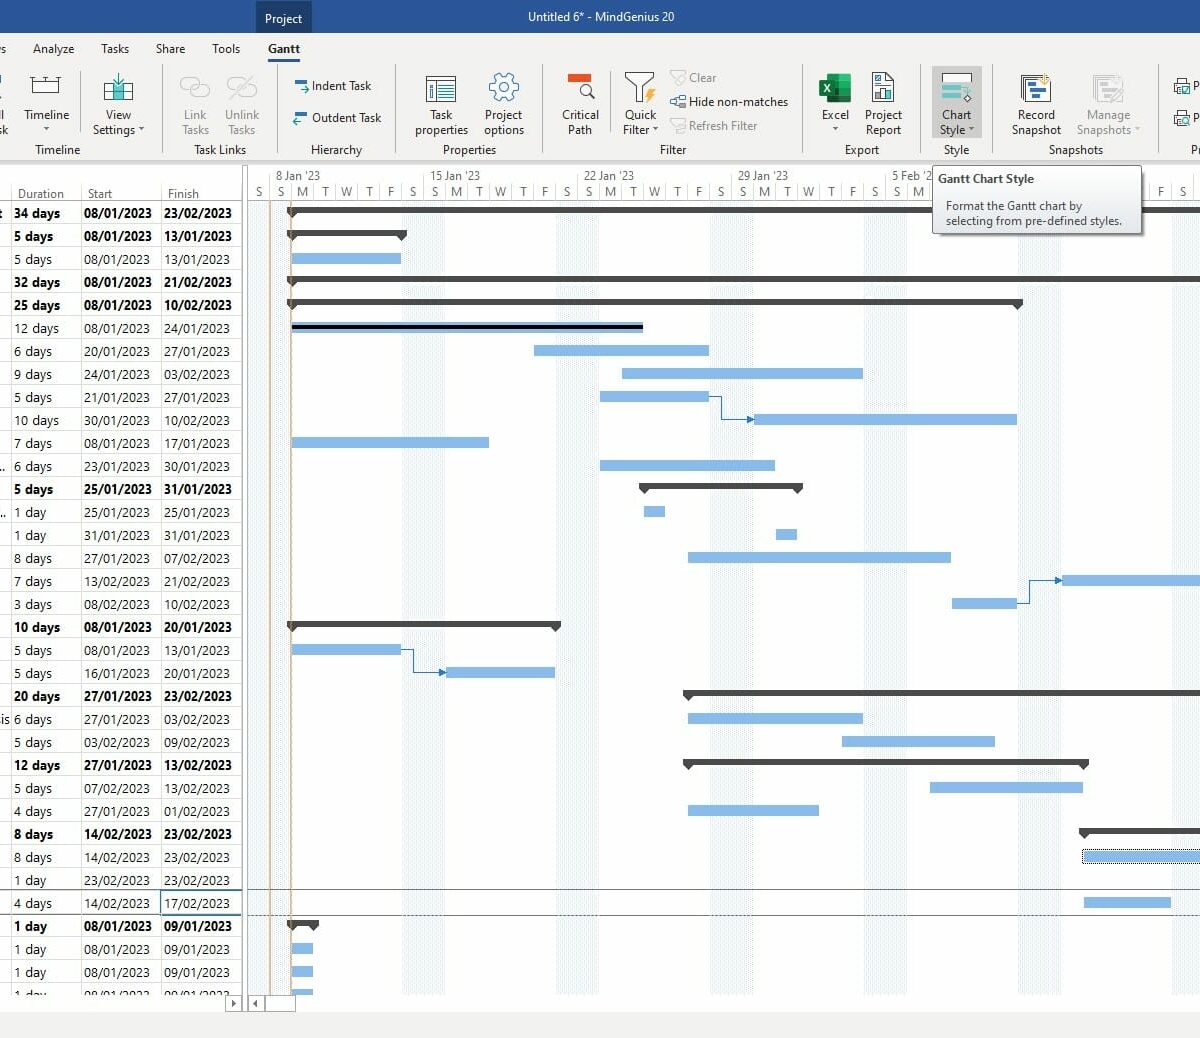Select the Share ribbon tab
The width and height of the screenshot is (1200, 1038).
coord(170,49)
